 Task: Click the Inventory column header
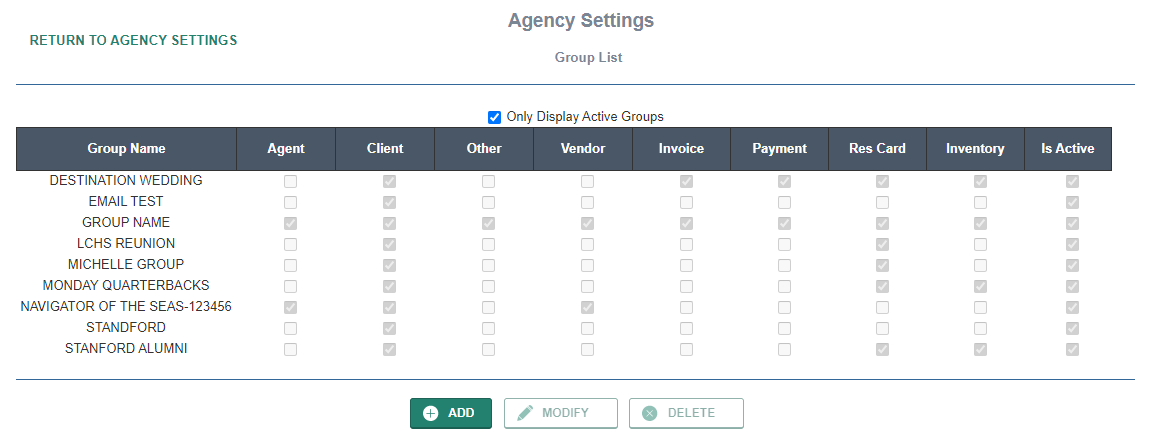tap(975, 149)
